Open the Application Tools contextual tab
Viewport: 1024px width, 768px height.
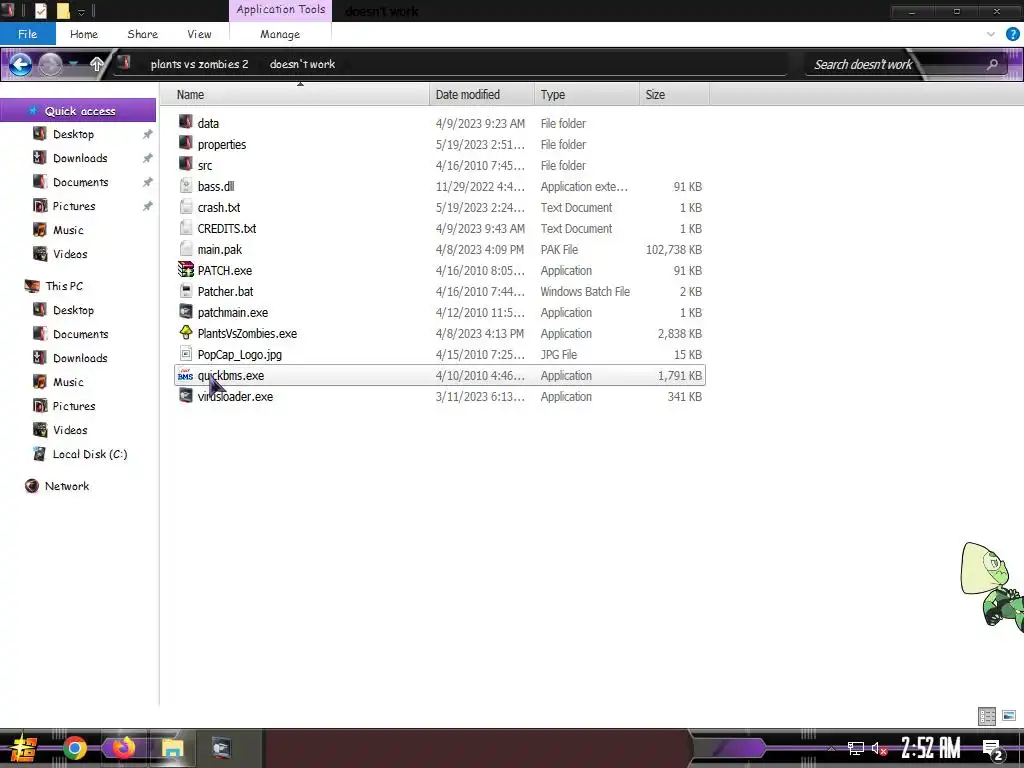(281, 10)
